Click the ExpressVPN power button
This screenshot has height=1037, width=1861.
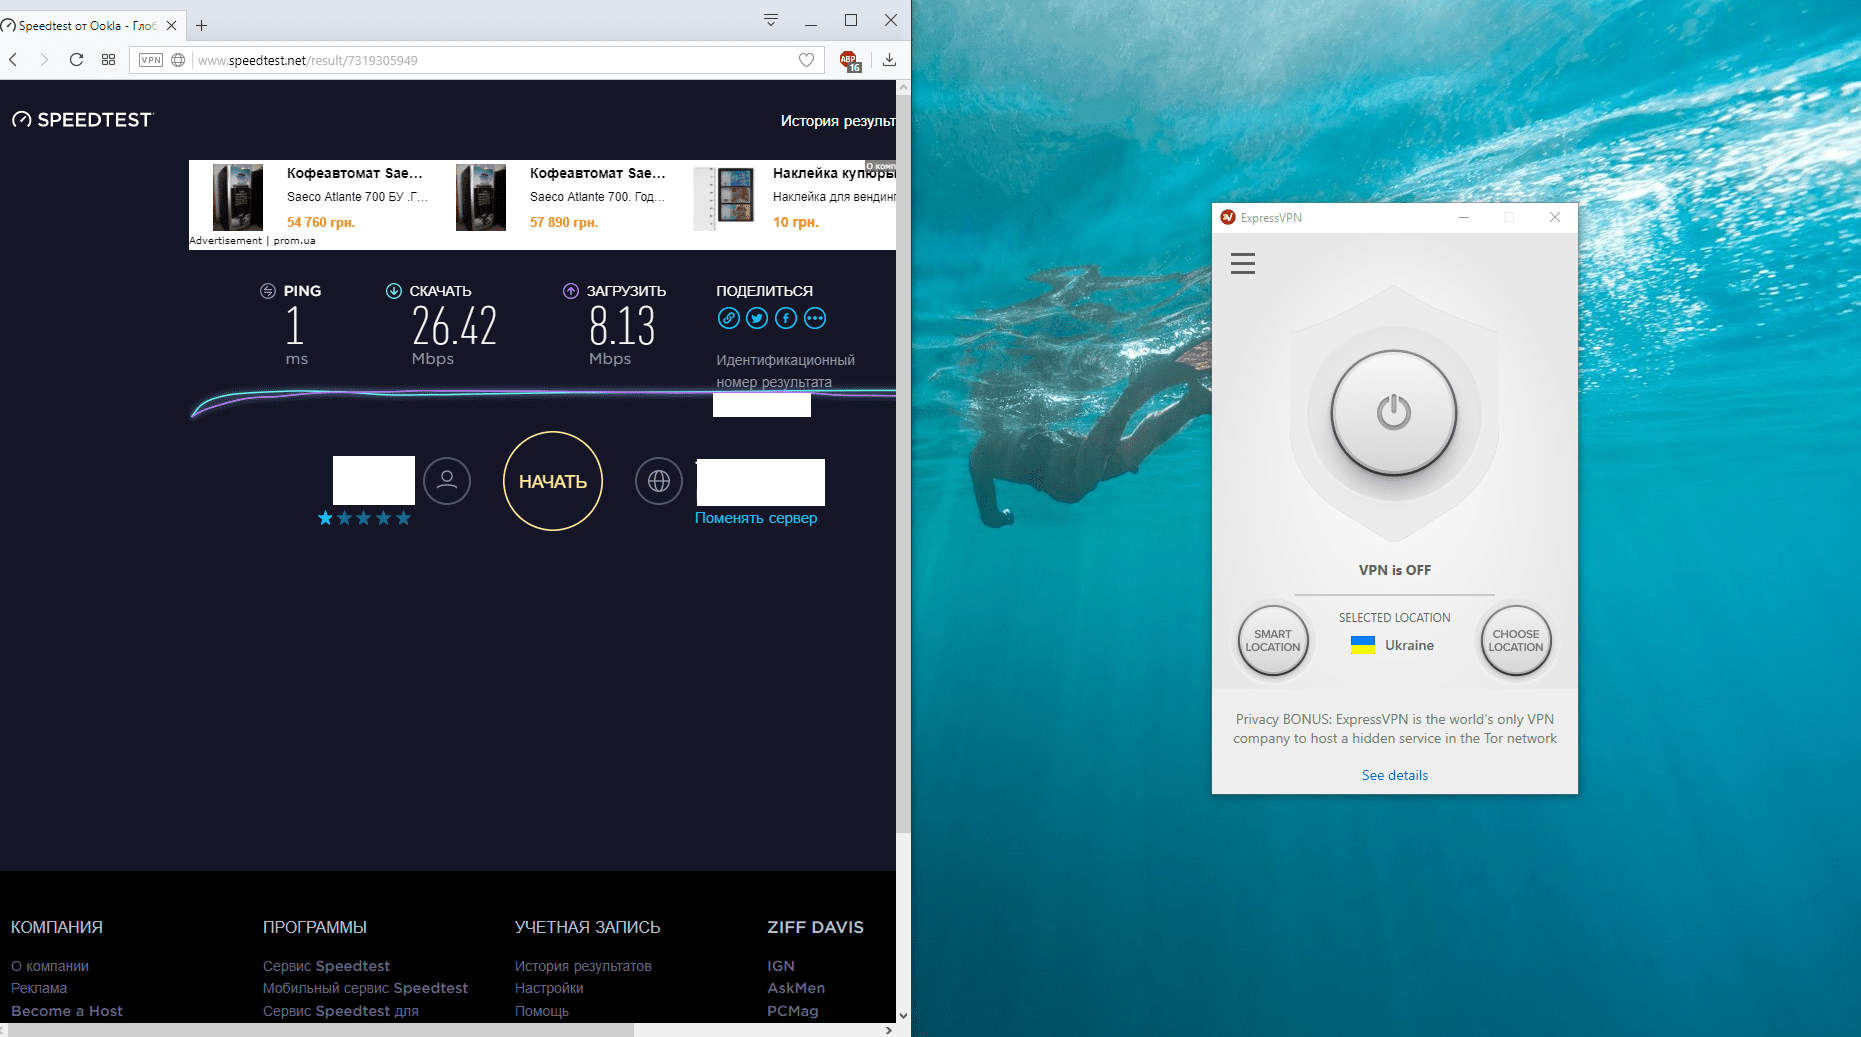coord(1393,412)
